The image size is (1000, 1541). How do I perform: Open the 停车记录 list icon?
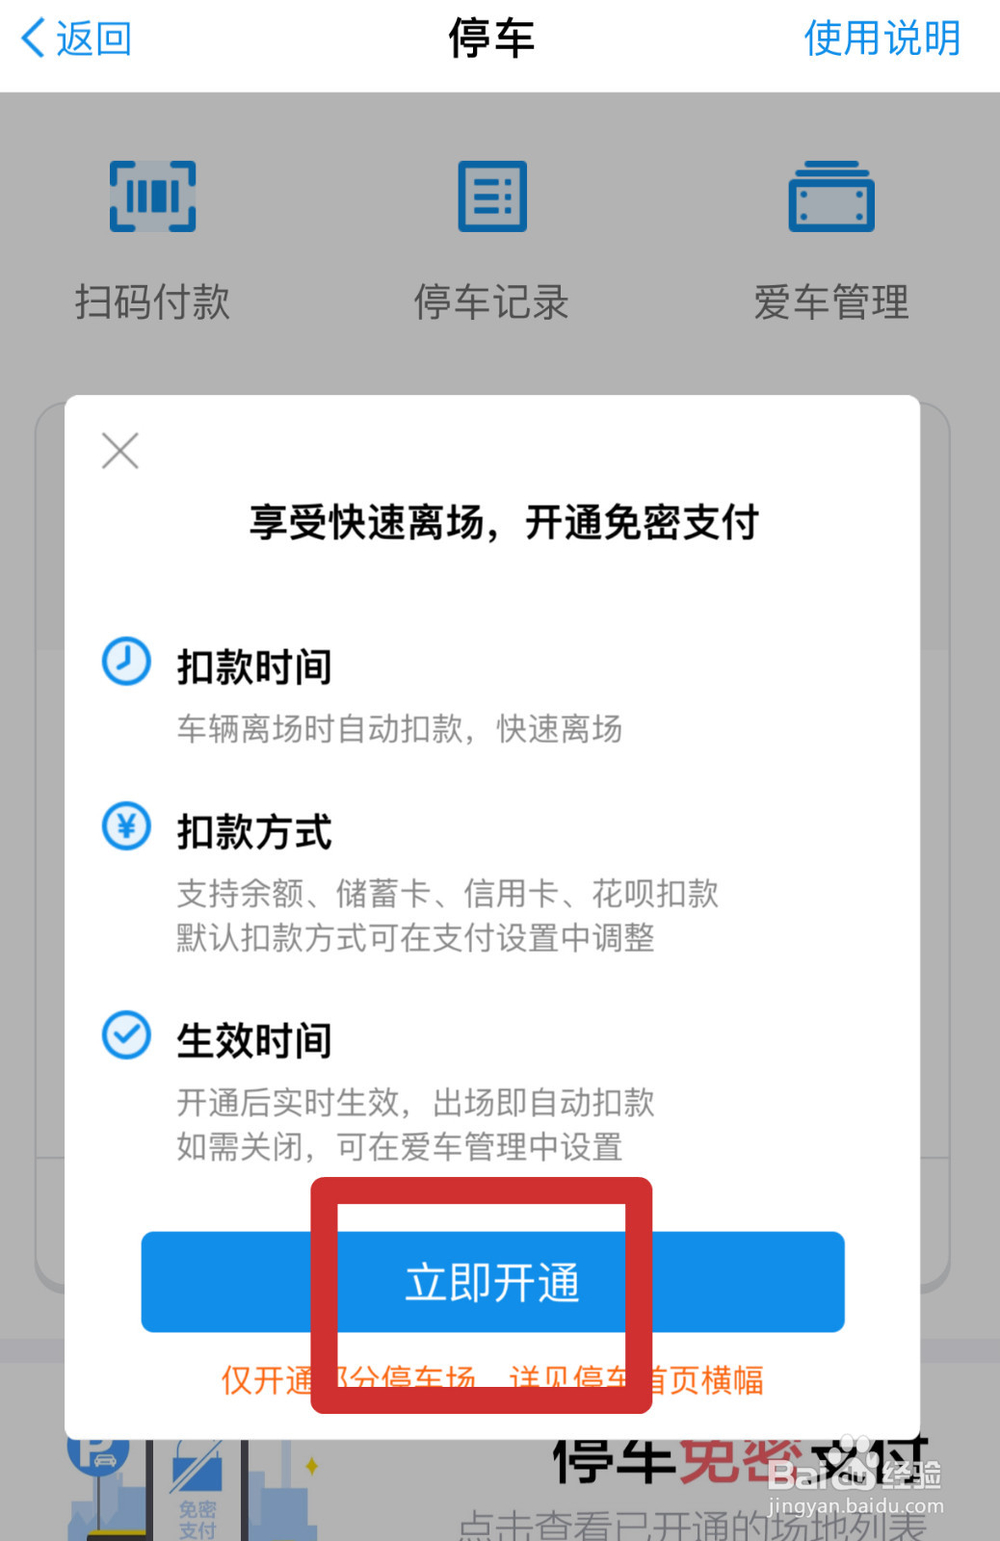coord(492,196)
